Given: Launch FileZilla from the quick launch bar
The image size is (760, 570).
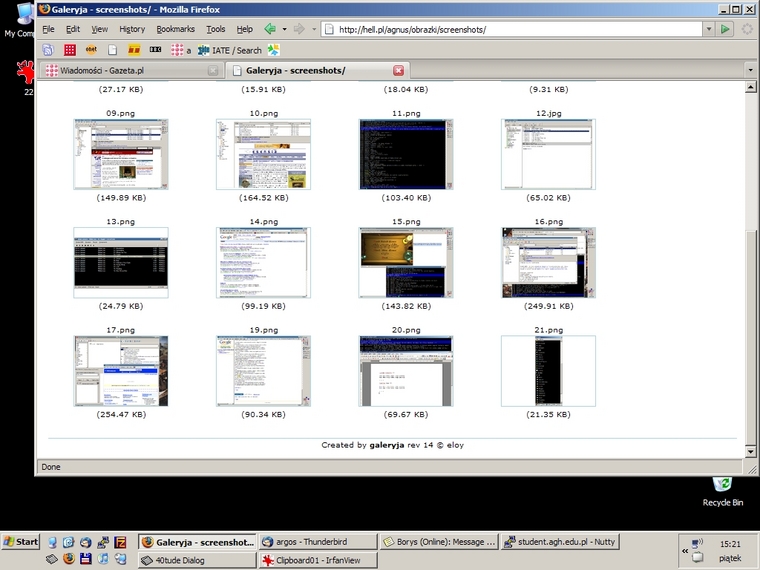Looking at the screenshot, I should tap(120, 542).
